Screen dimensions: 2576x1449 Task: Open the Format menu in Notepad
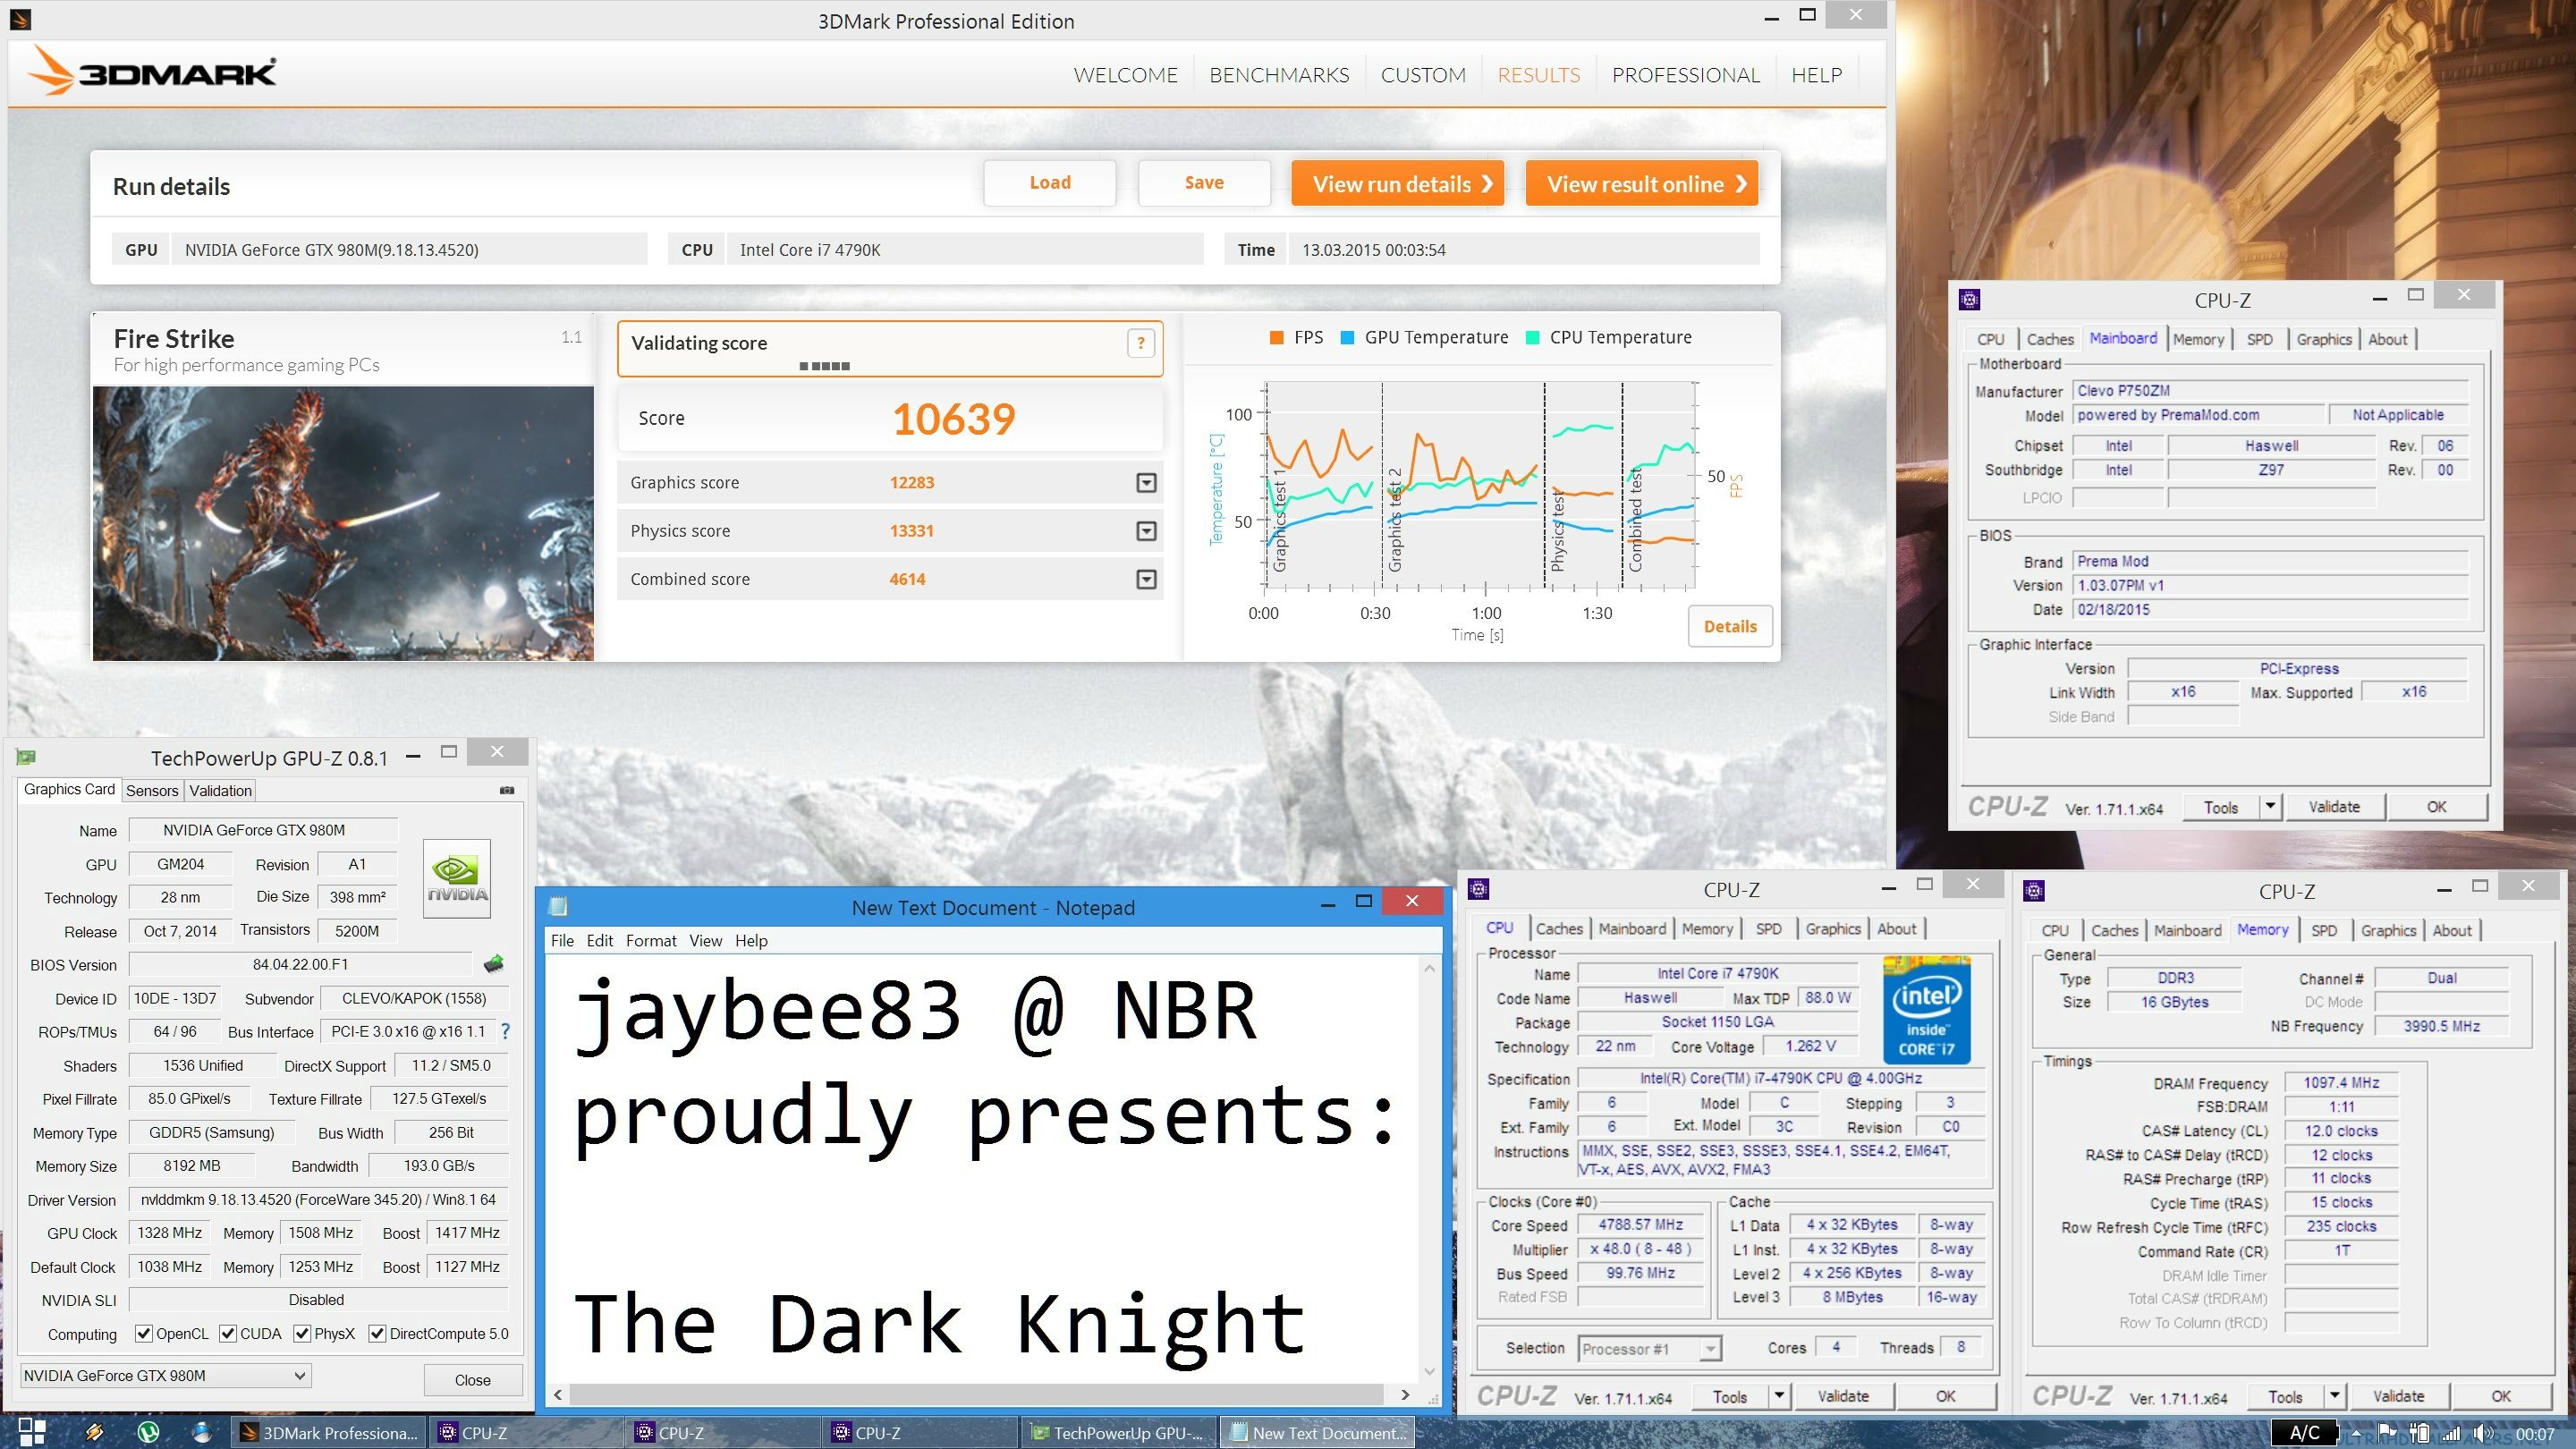pos(651,940)
